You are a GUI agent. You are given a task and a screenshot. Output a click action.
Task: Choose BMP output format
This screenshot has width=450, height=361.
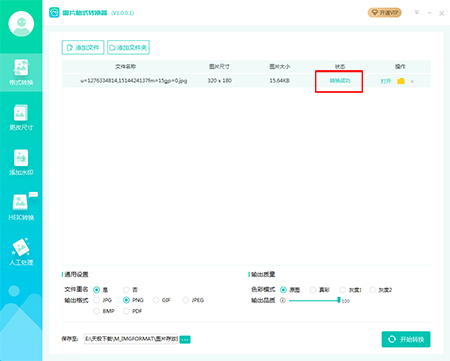click(97, 311)
